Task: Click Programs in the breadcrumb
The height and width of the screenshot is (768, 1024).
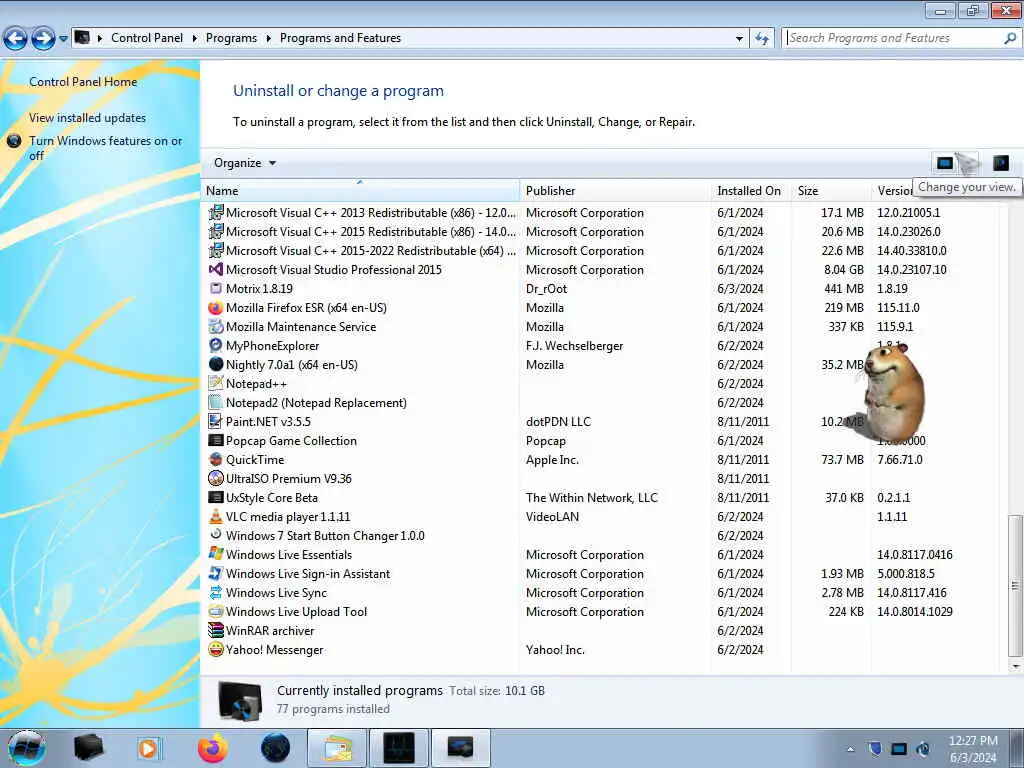Action: coord(231,38)
